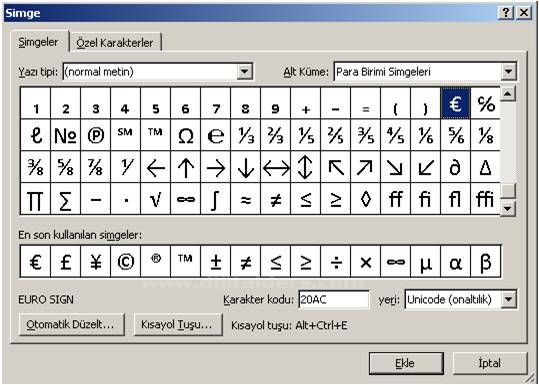Select the estimated (℮) symbol

tap(216, 135)
